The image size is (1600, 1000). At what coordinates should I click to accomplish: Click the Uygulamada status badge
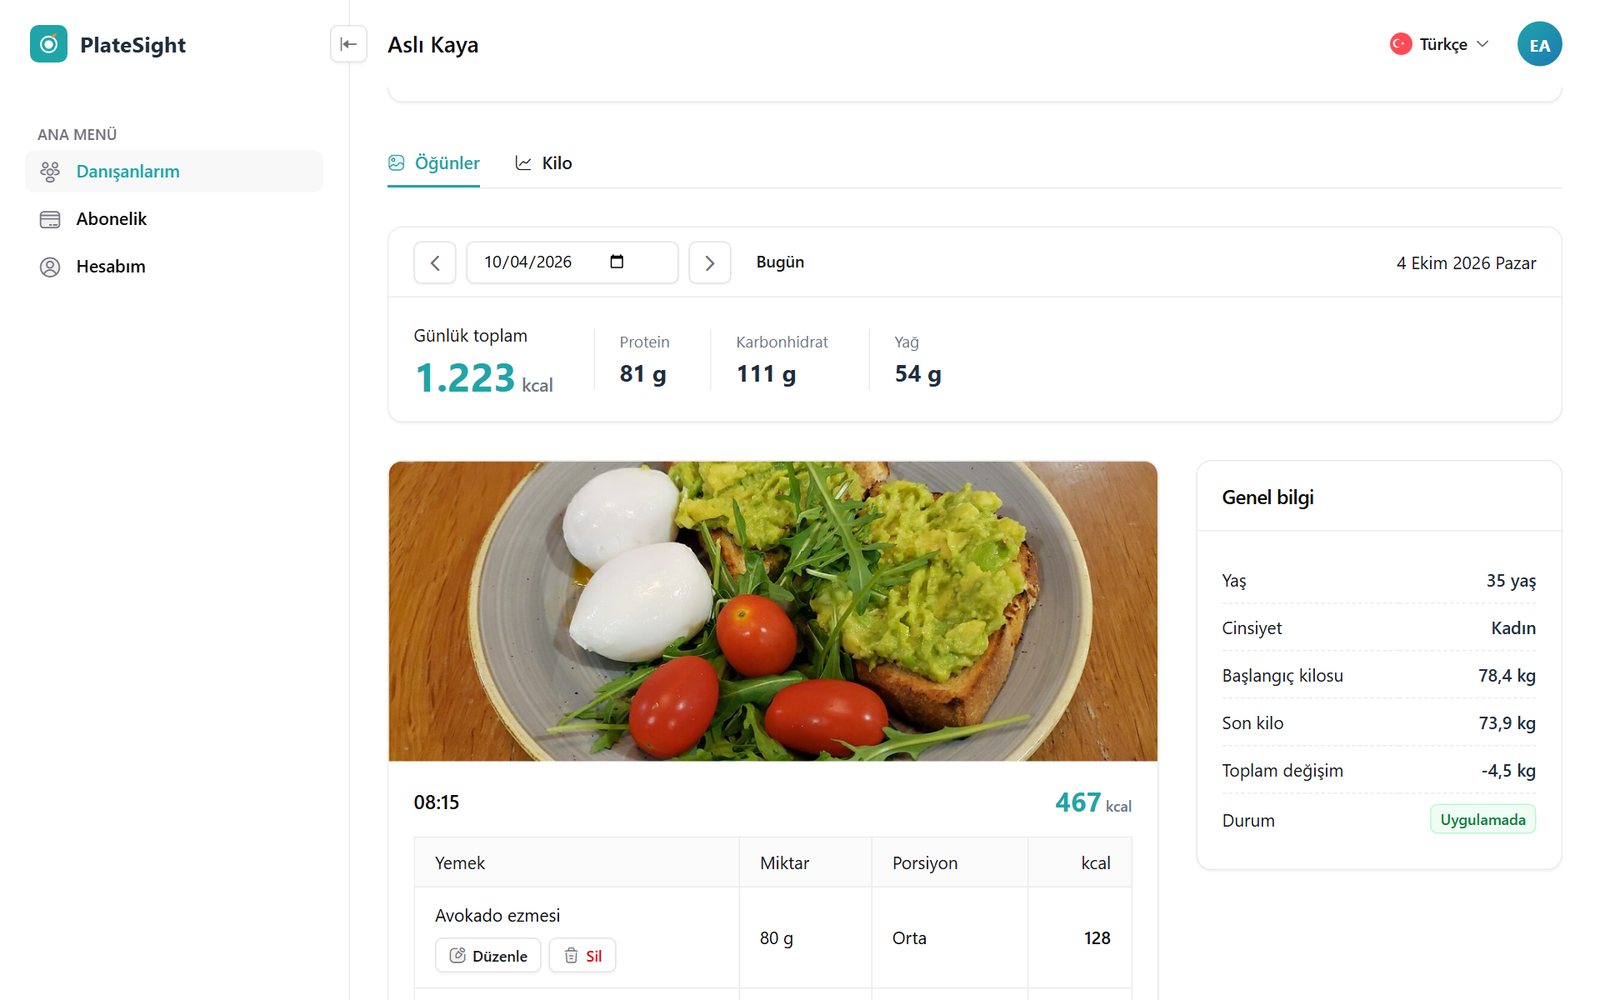click(x=1483, y=819)
